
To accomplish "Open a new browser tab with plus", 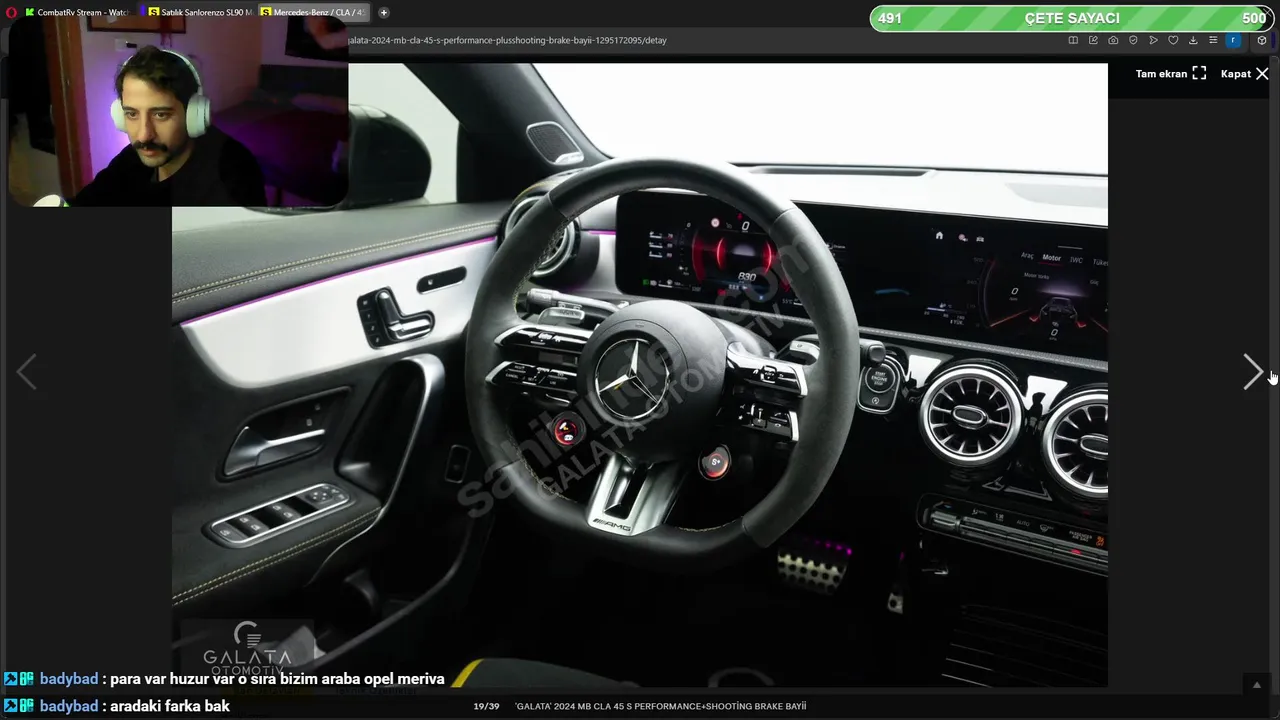I will pyautogui.click(x=383, y=12).
